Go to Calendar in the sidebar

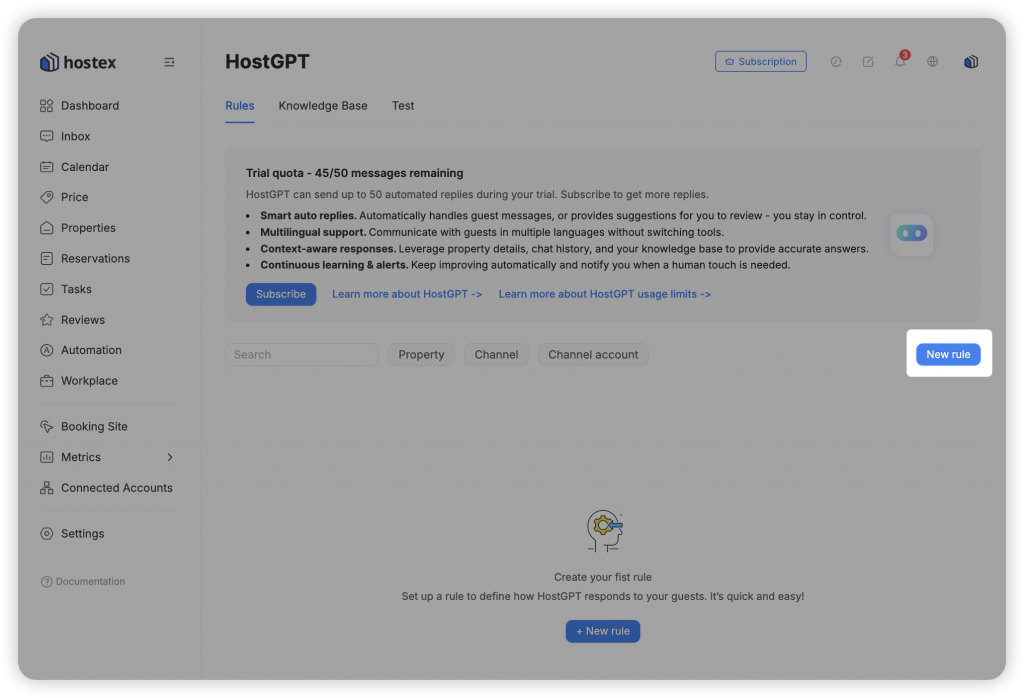(84, 167)
